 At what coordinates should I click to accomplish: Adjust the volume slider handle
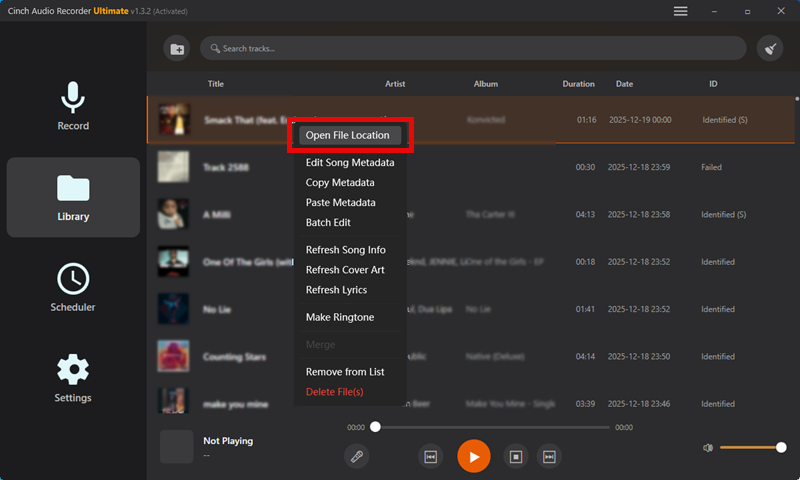point(781,447)
